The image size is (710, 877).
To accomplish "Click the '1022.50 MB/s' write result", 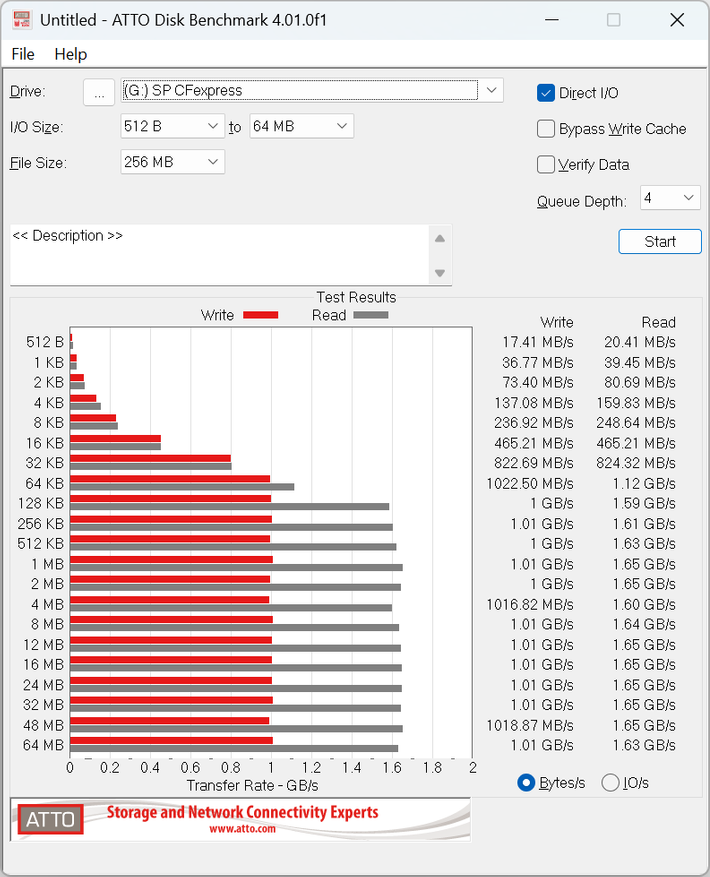I will coord(529,484).
